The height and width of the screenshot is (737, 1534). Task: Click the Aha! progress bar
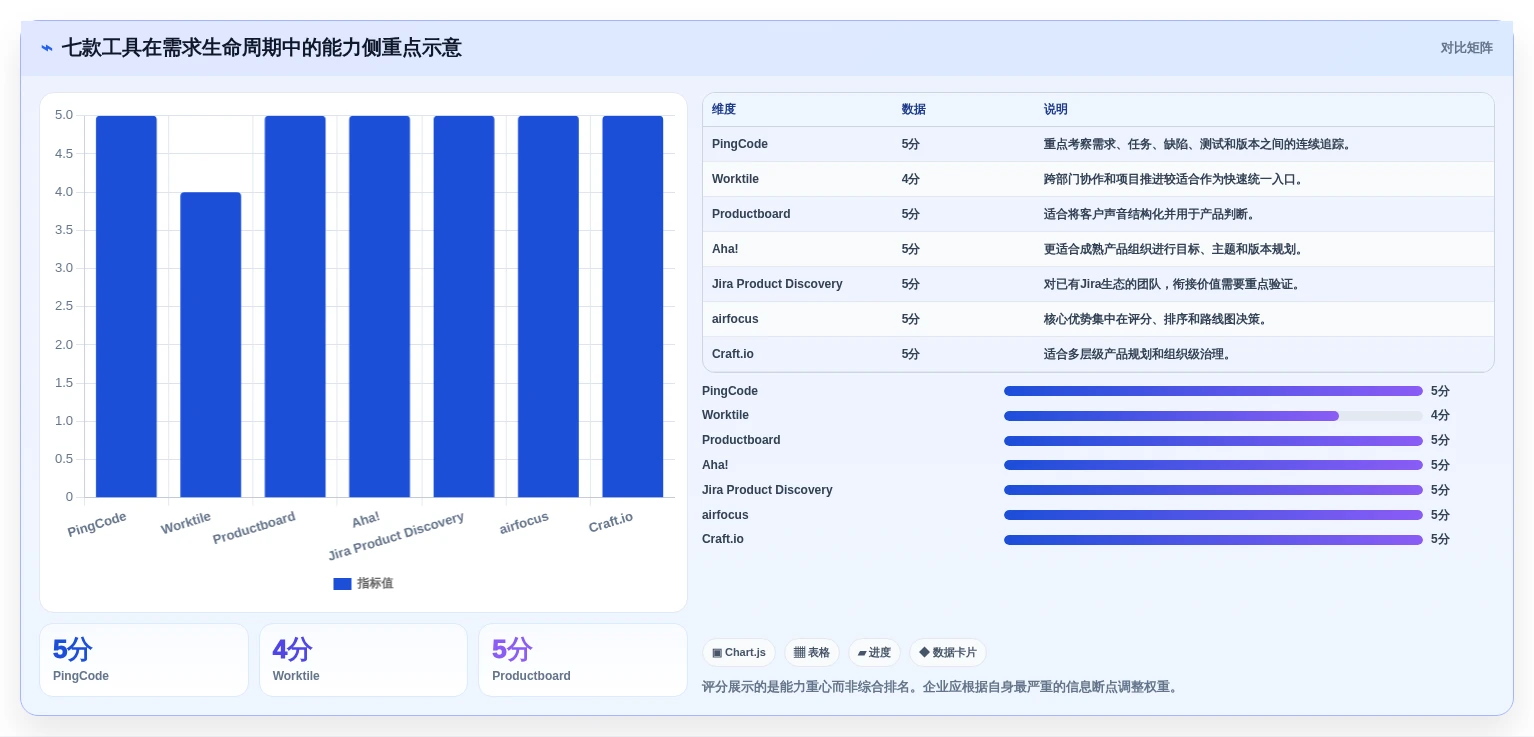[x=1213, y=465]
